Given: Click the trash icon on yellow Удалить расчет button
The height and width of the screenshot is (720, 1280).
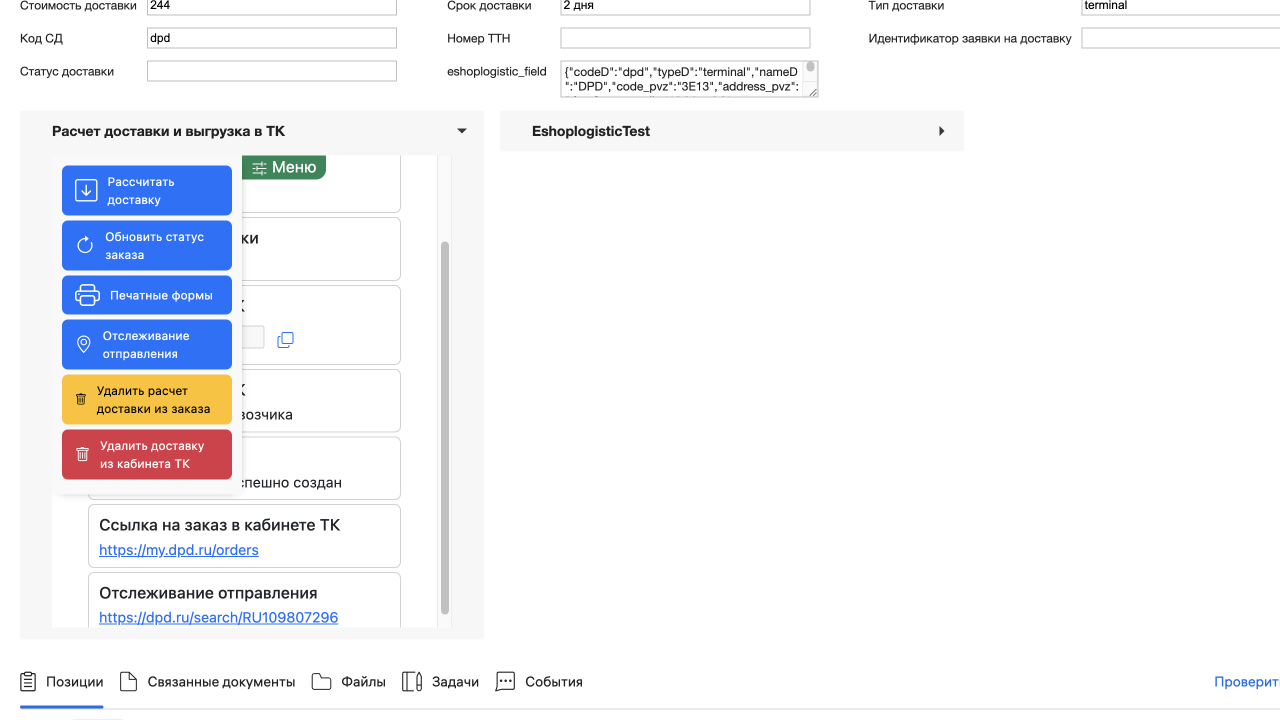Looking at the screenshot, I should (81, 400).
